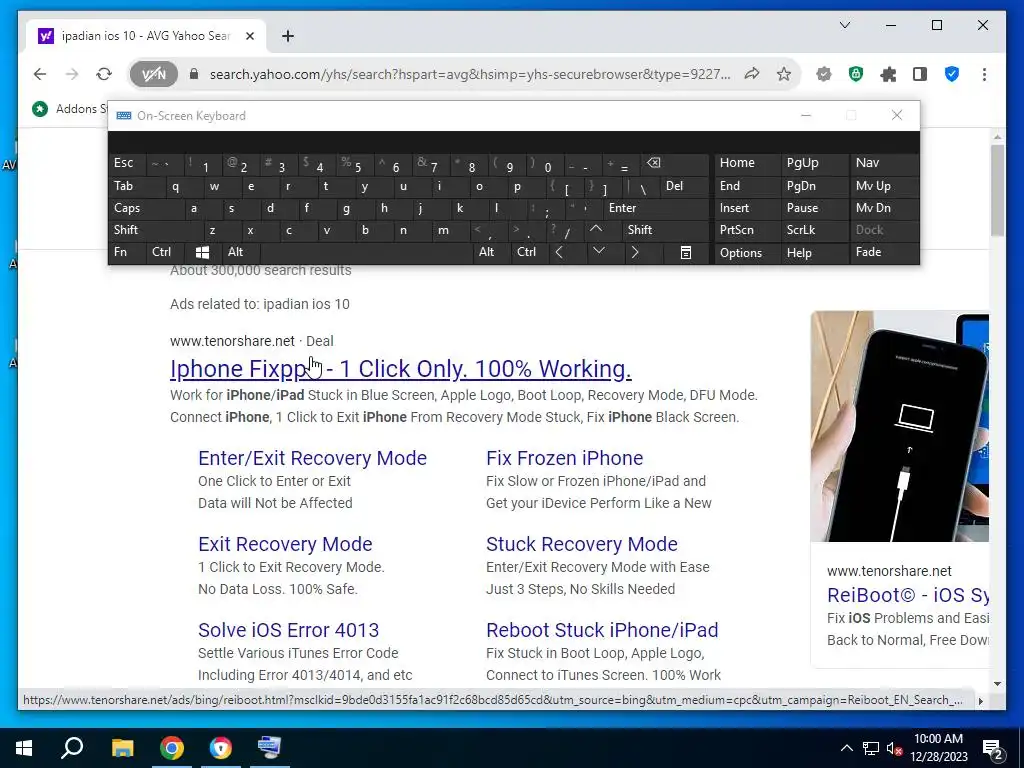
Task: Click the Chrome forward arrow
Action: coord(72,74)
